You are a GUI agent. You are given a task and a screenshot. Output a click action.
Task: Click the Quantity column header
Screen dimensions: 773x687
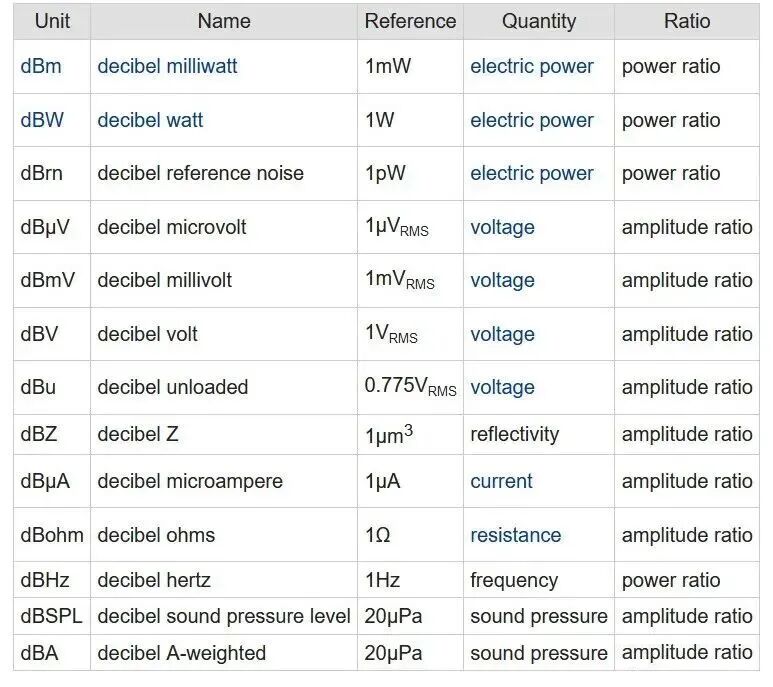point(539,21)
